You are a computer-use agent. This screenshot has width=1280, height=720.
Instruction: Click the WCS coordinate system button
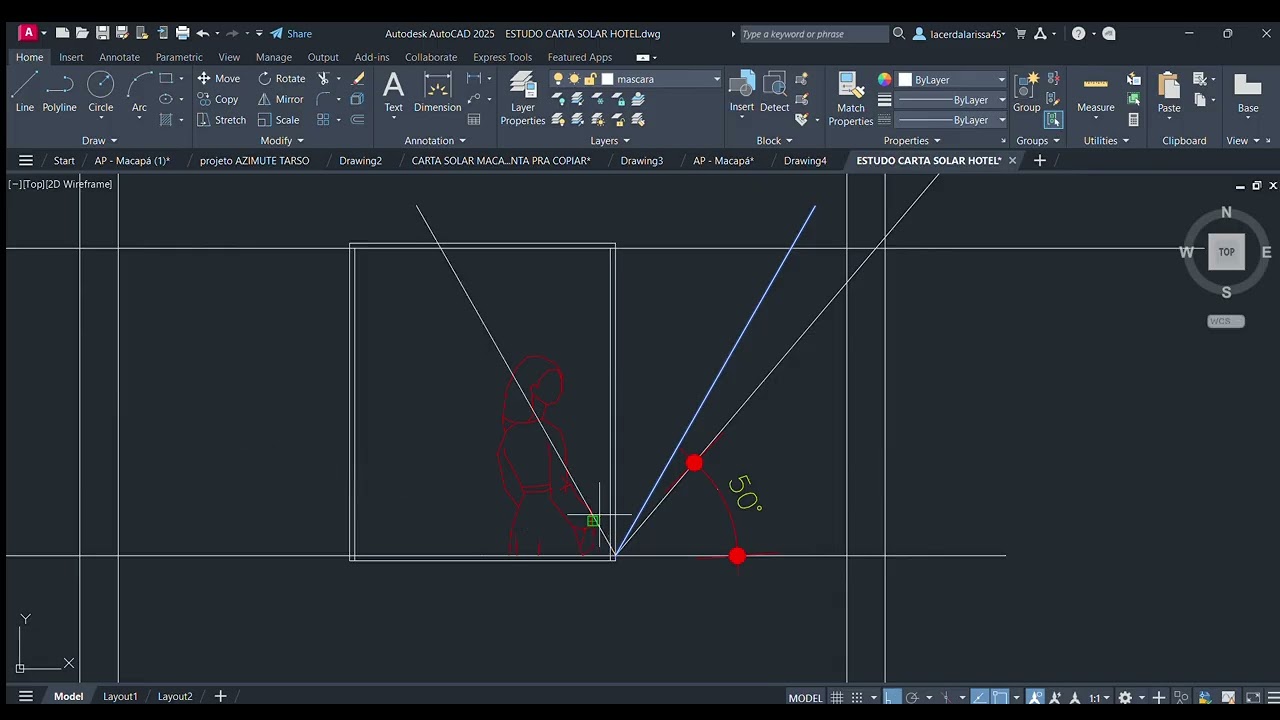(x=1226, y=321)
